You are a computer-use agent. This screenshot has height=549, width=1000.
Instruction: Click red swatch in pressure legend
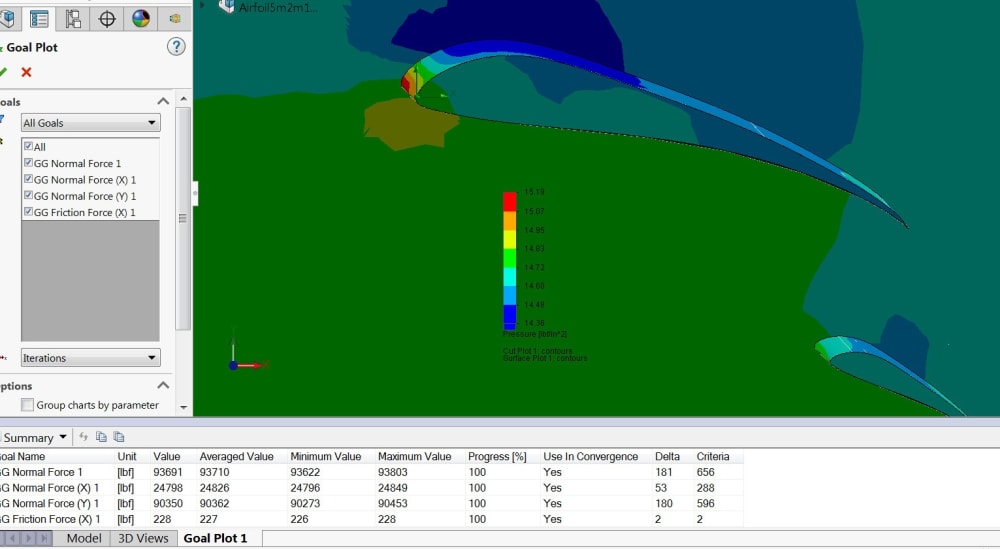tap(510, 201)
